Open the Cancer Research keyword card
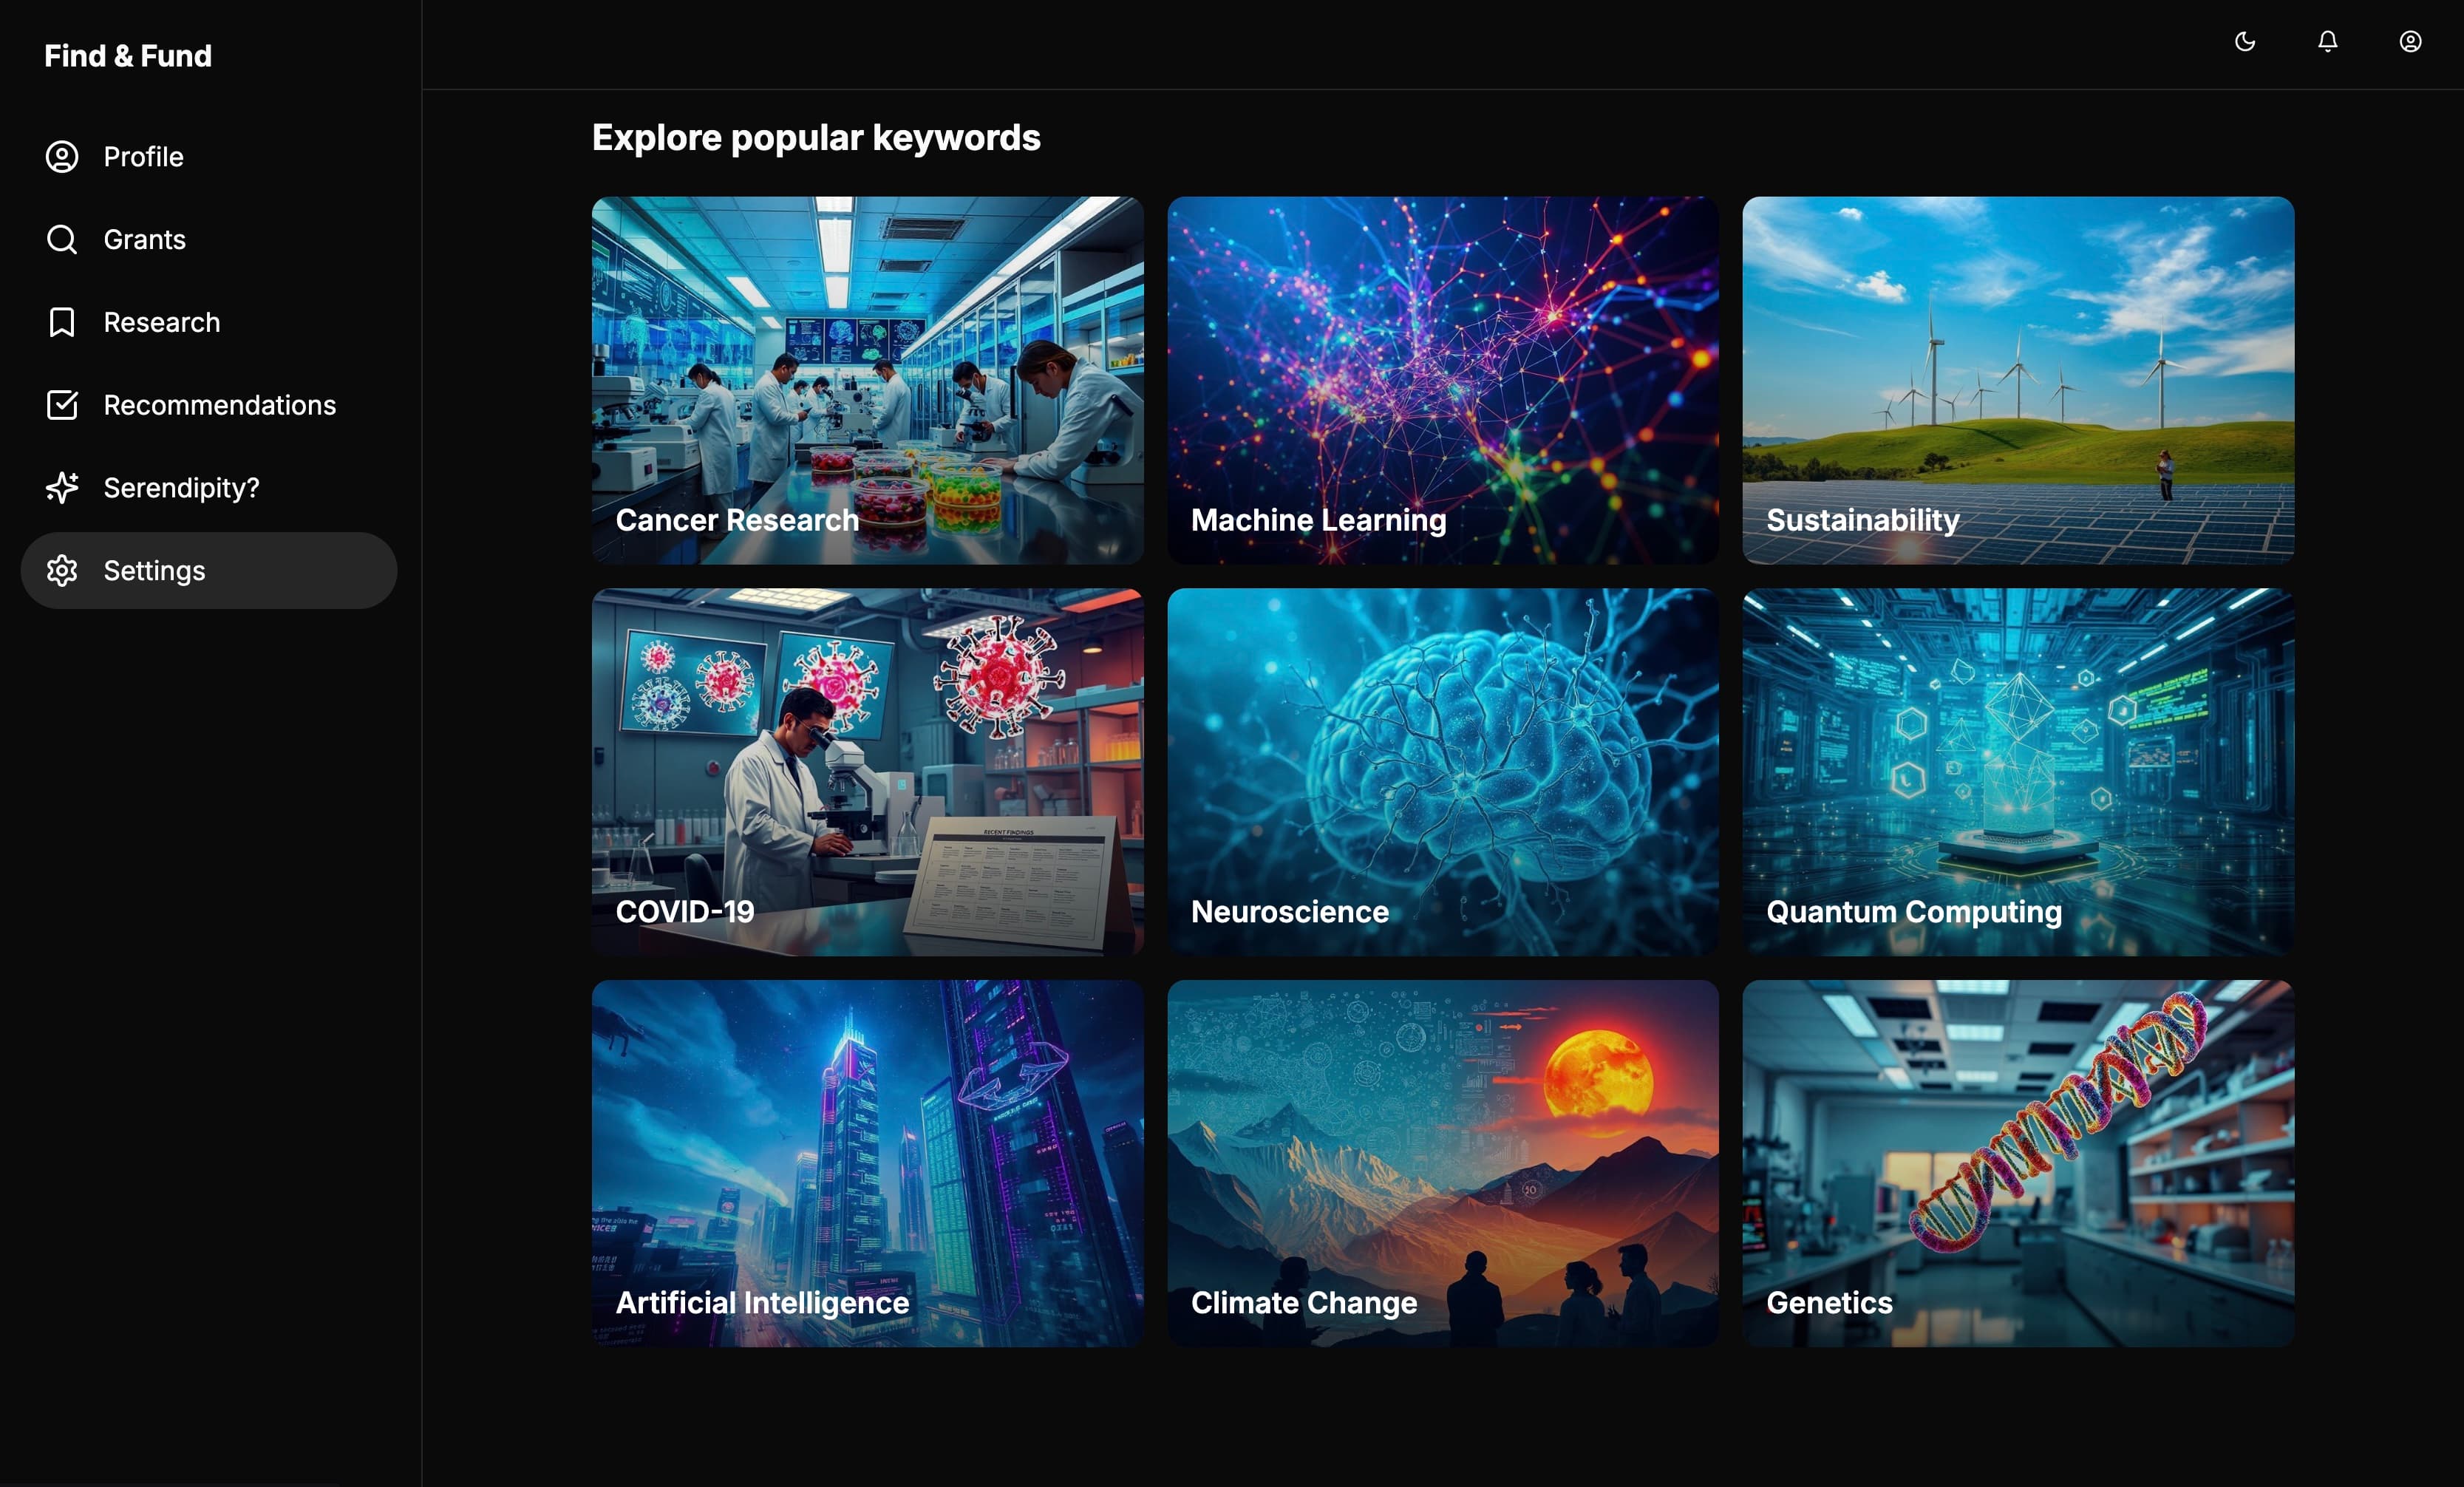 pyautogui.click(x=868, y=380)
